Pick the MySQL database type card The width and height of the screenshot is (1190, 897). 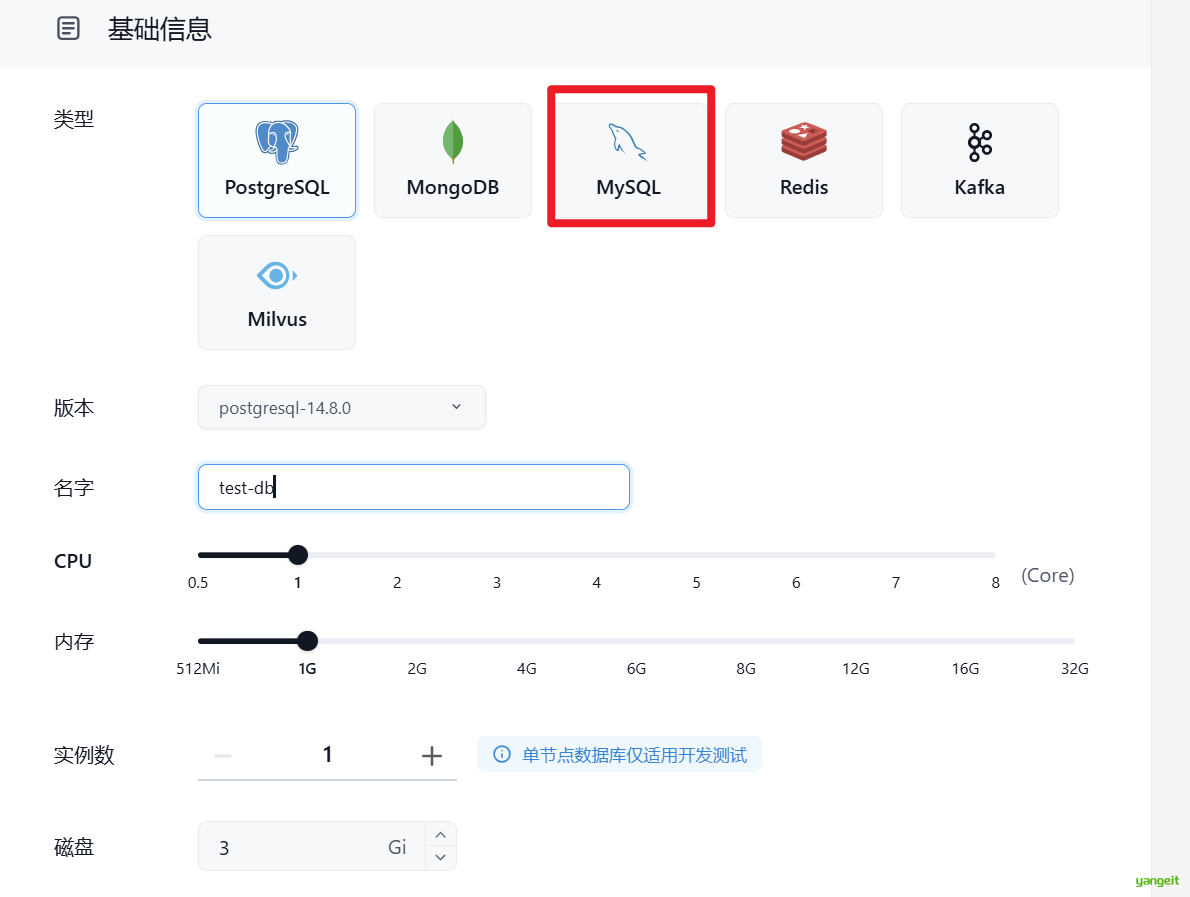point(629,160)
